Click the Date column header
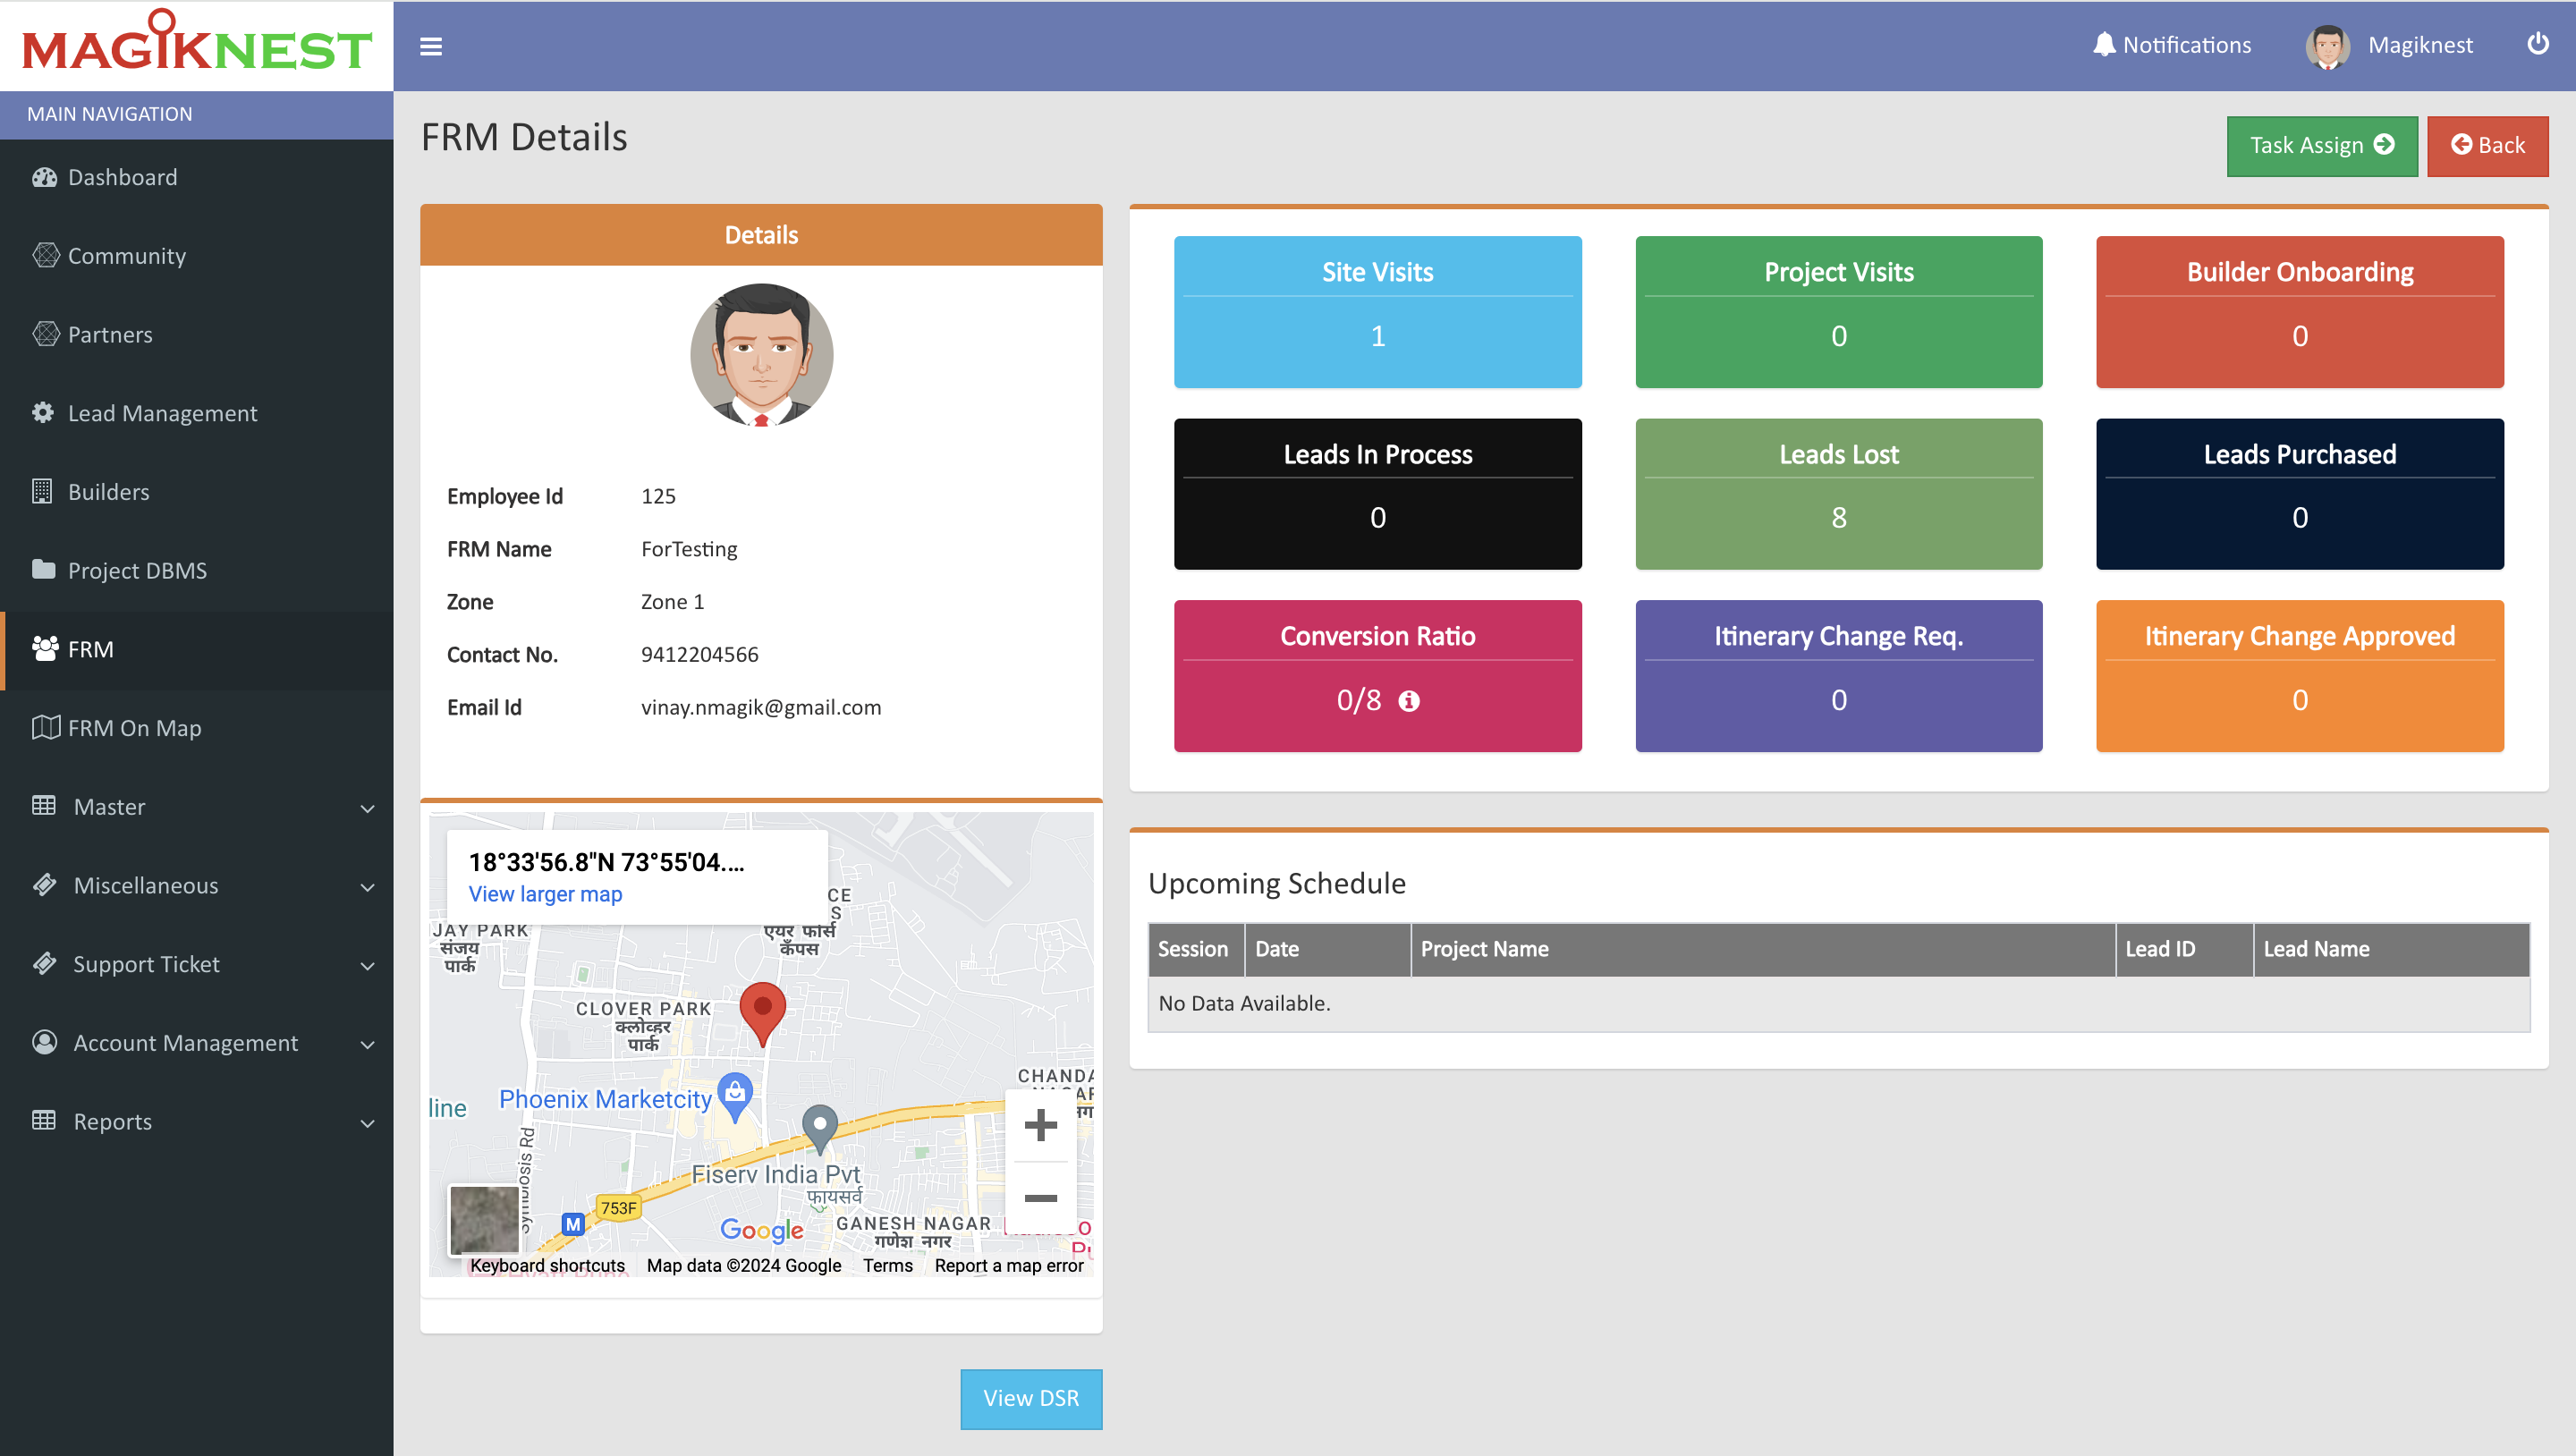This screenshot has height=1456, width=2576. 1327,949
